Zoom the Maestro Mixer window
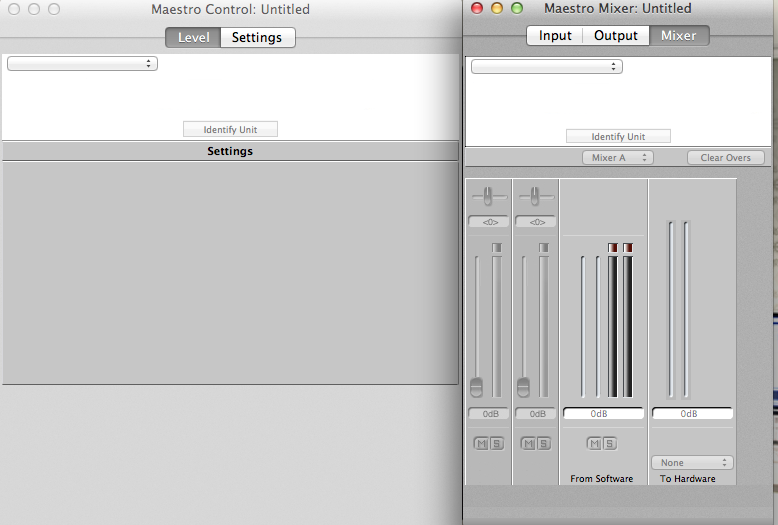 click(x=517, y=8)
